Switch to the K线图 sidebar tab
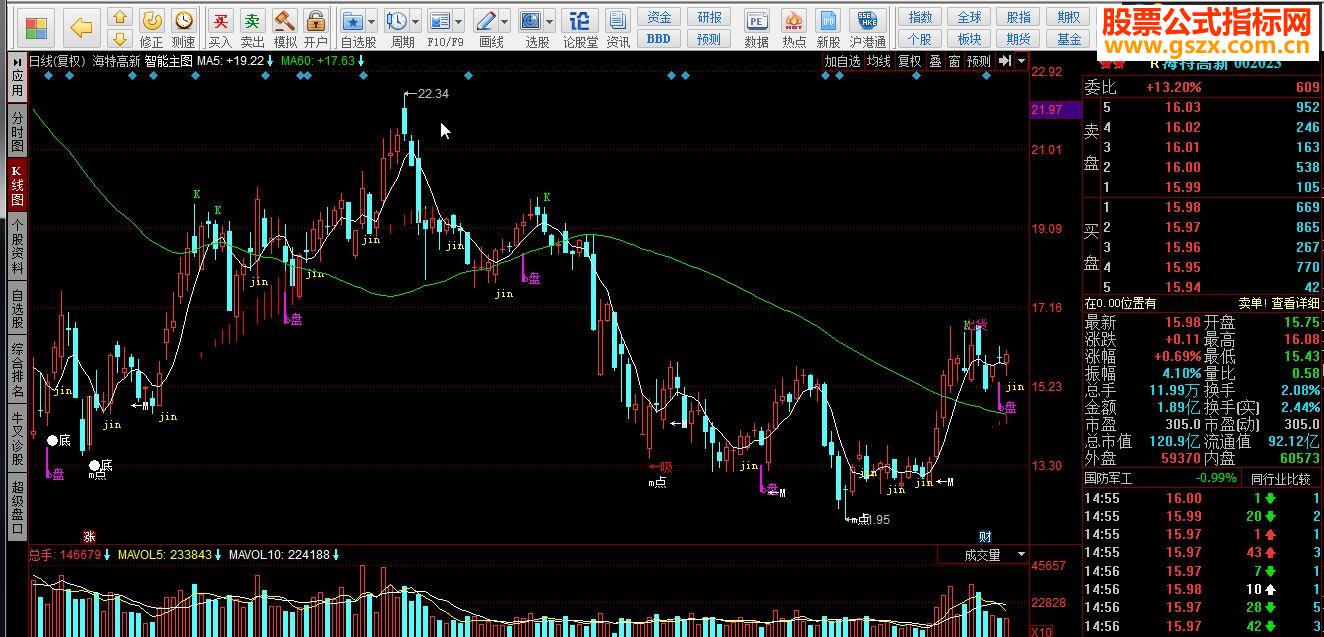 click(x=17, y=185)
